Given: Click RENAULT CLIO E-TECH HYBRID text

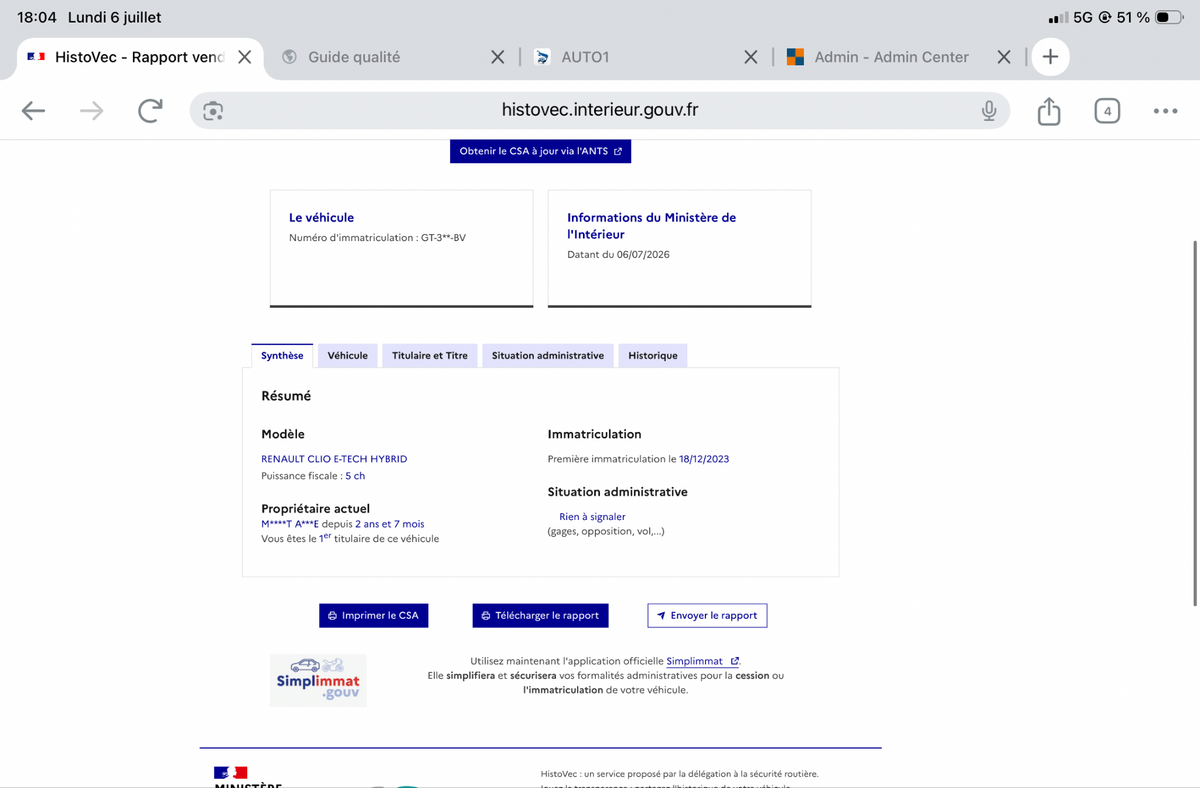Looking at the screenshot, I should tap(334, 459).
